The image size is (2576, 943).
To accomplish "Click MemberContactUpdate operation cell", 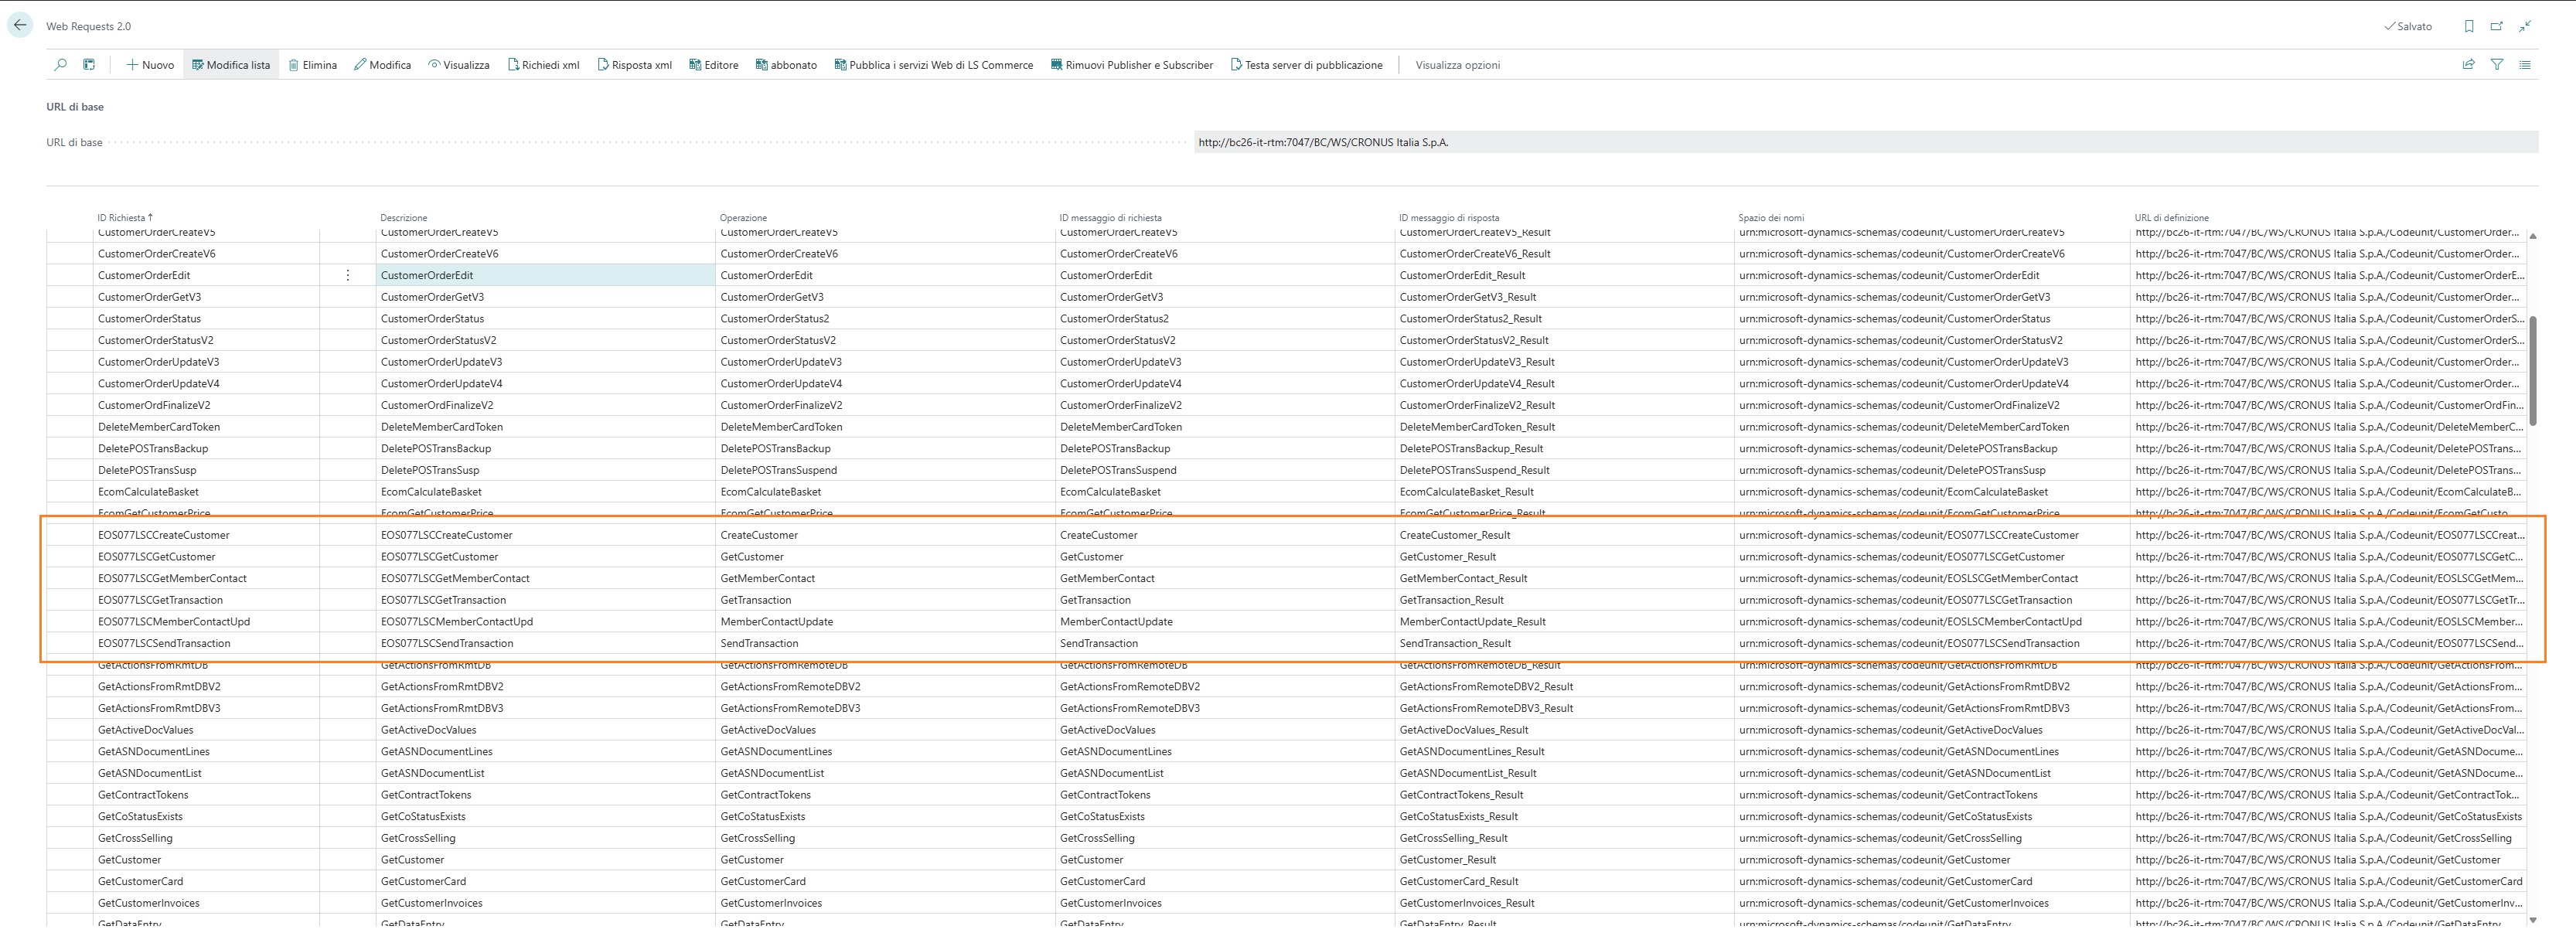I will click(x=885, y=622).
